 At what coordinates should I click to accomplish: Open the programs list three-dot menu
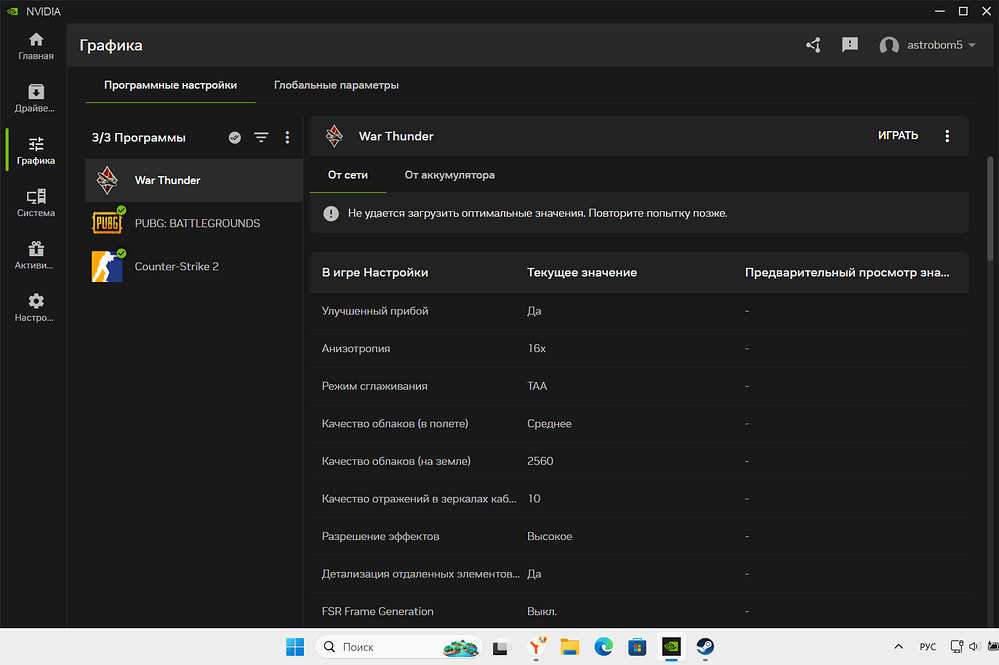(x=287, y=138)
